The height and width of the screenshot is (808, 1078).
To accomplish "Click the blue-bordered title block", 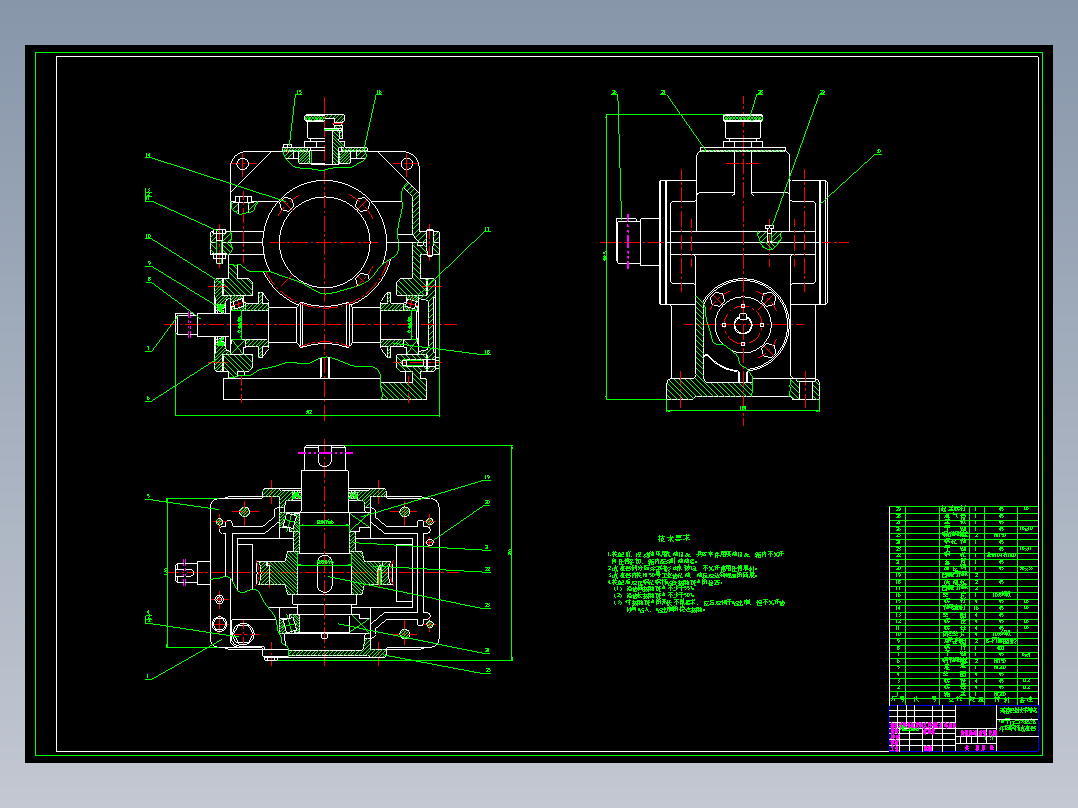I will click(963, 728).
